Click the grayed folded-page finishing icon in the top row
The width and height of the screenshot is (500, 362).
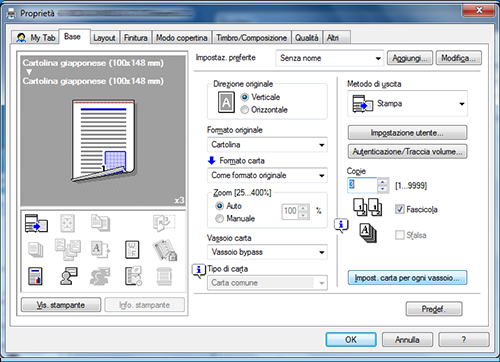[164, 223]
